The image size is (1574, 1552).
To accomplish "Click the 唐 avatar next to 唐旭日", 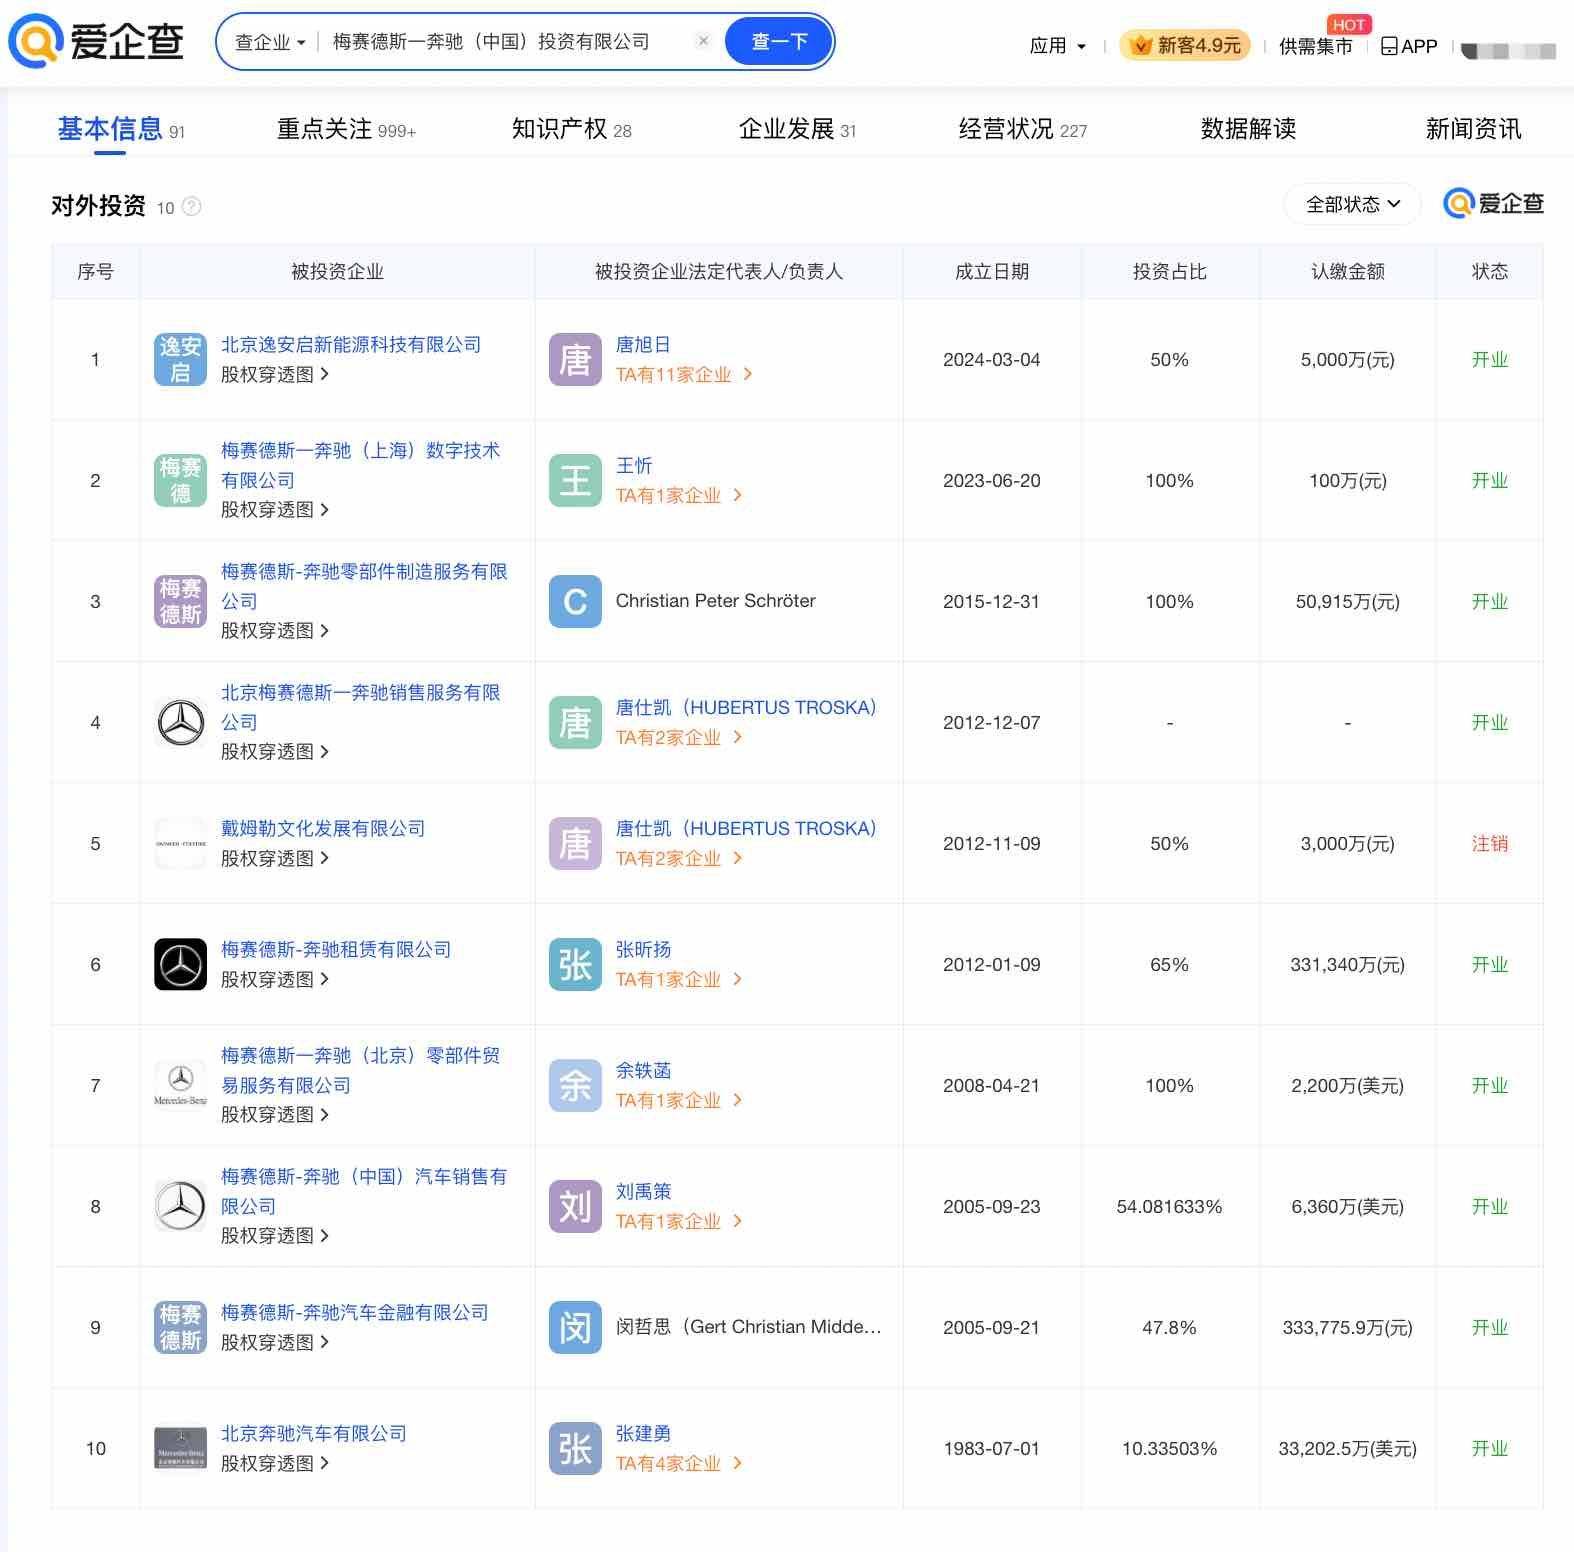I will coord(575,360).
